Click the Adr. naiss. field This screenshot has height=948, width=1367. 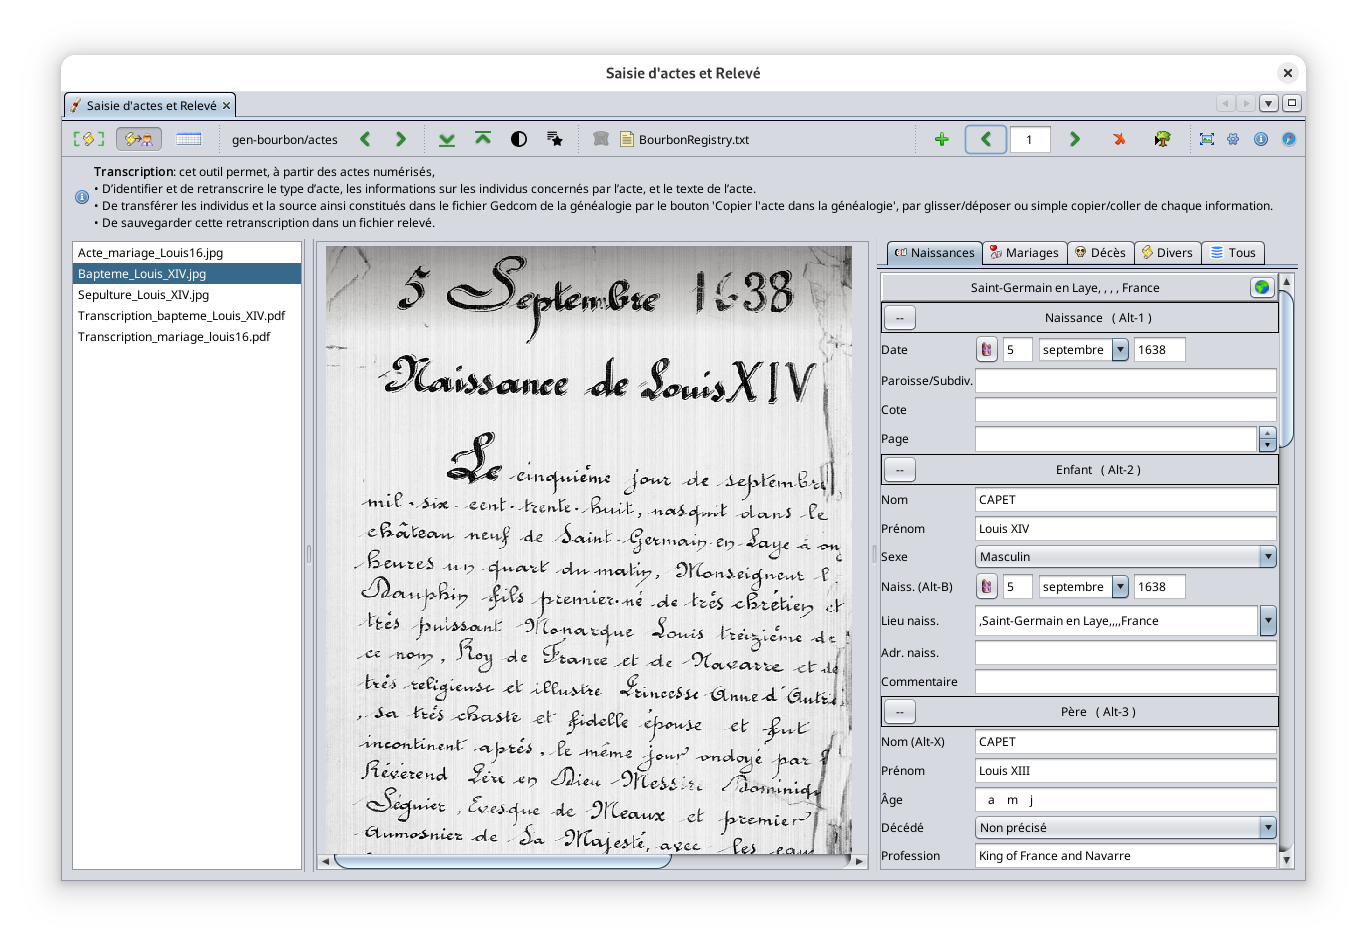pos(1126,653)
